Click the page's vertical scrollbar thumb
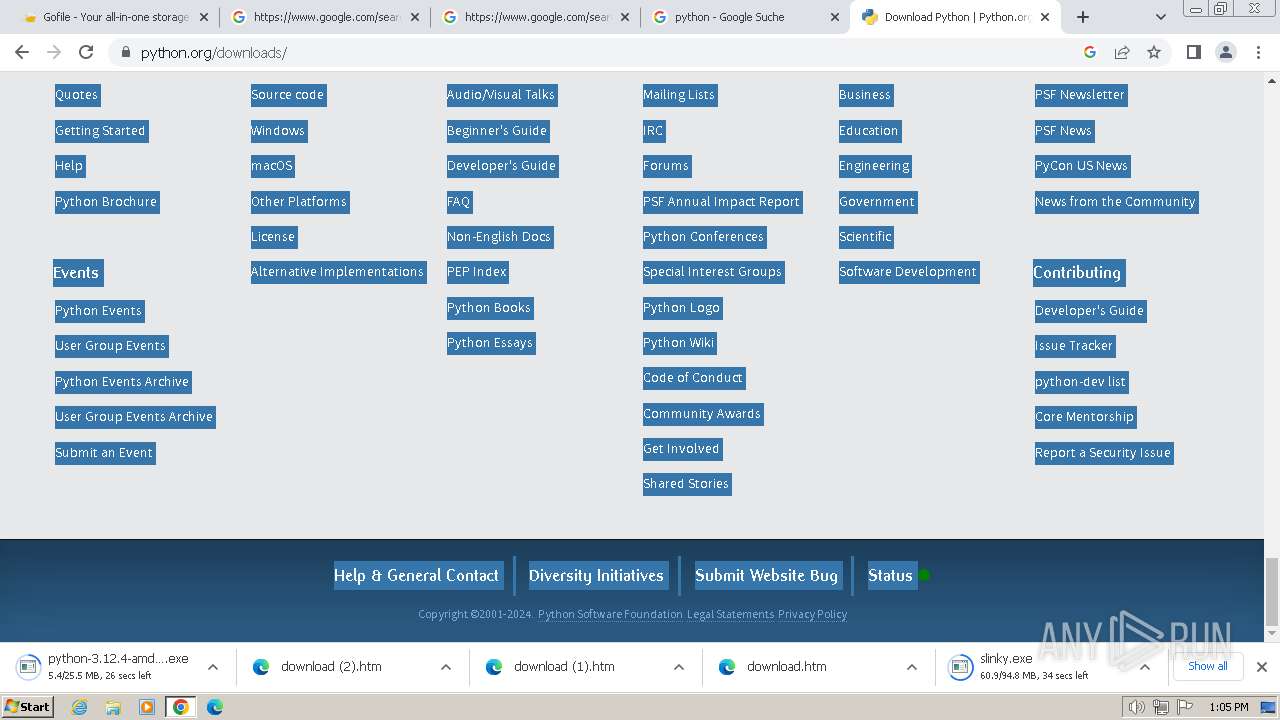Screen dimensions: 1280x720 (1272, 590)
